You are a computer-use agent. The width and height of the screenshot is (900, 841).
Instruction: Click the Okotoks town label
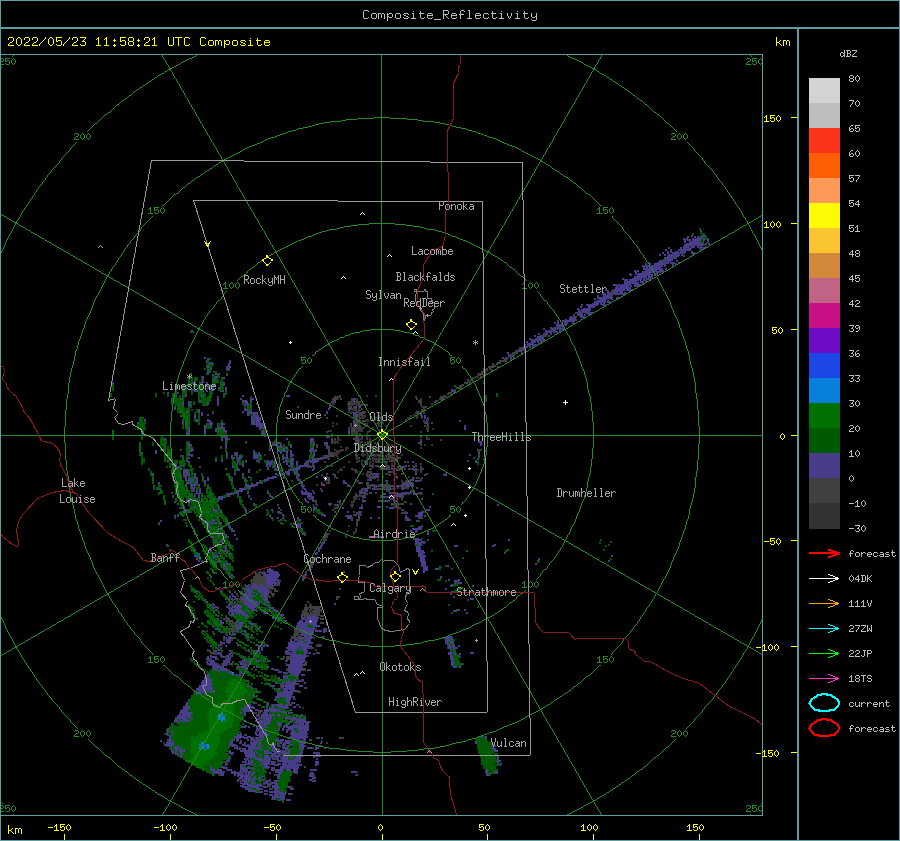click(x=400, y=667)
